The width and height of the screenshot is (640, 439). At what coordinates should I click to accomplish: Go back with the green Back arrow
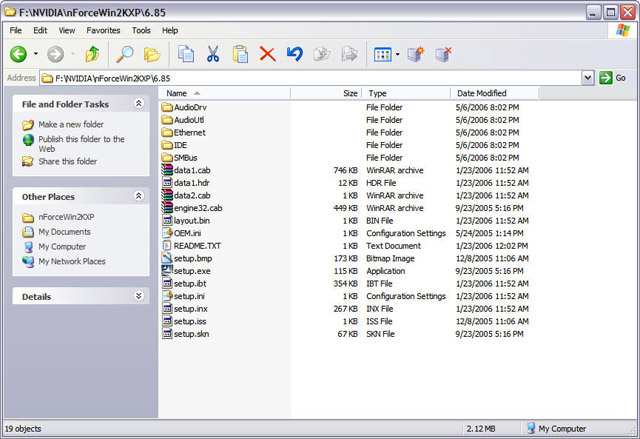pyautogui.click(x=18, y=54)
